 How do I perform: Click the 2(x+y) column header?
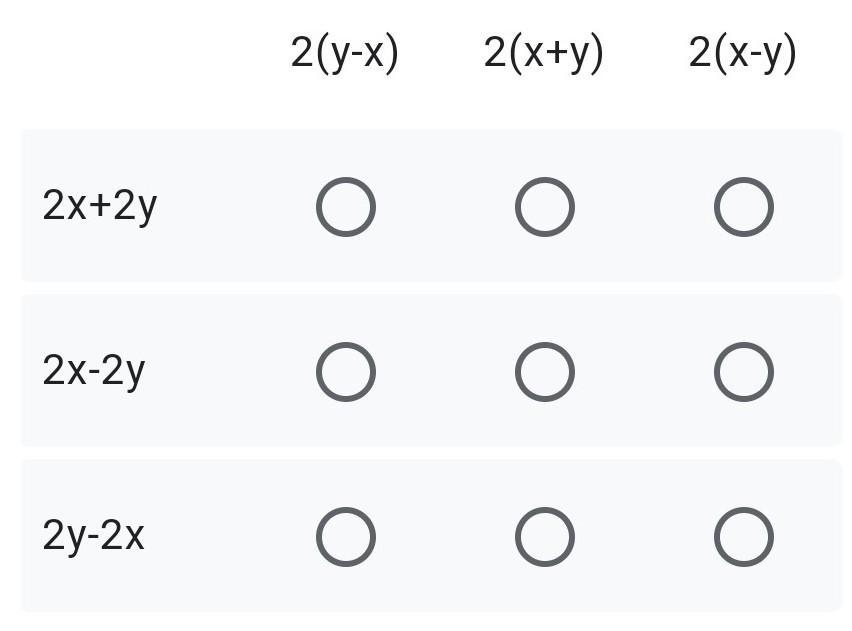click(544, 53)
